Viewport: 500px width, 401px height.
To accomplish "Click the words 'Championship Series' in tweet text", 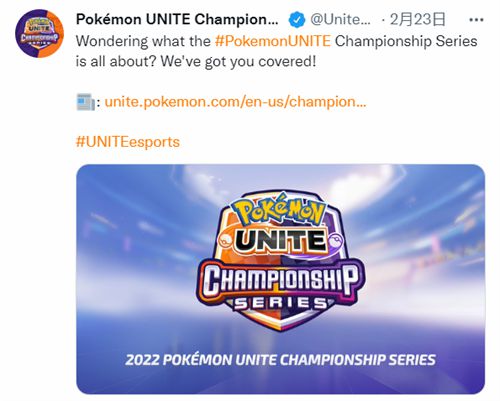I will click(x=406, y=41).
